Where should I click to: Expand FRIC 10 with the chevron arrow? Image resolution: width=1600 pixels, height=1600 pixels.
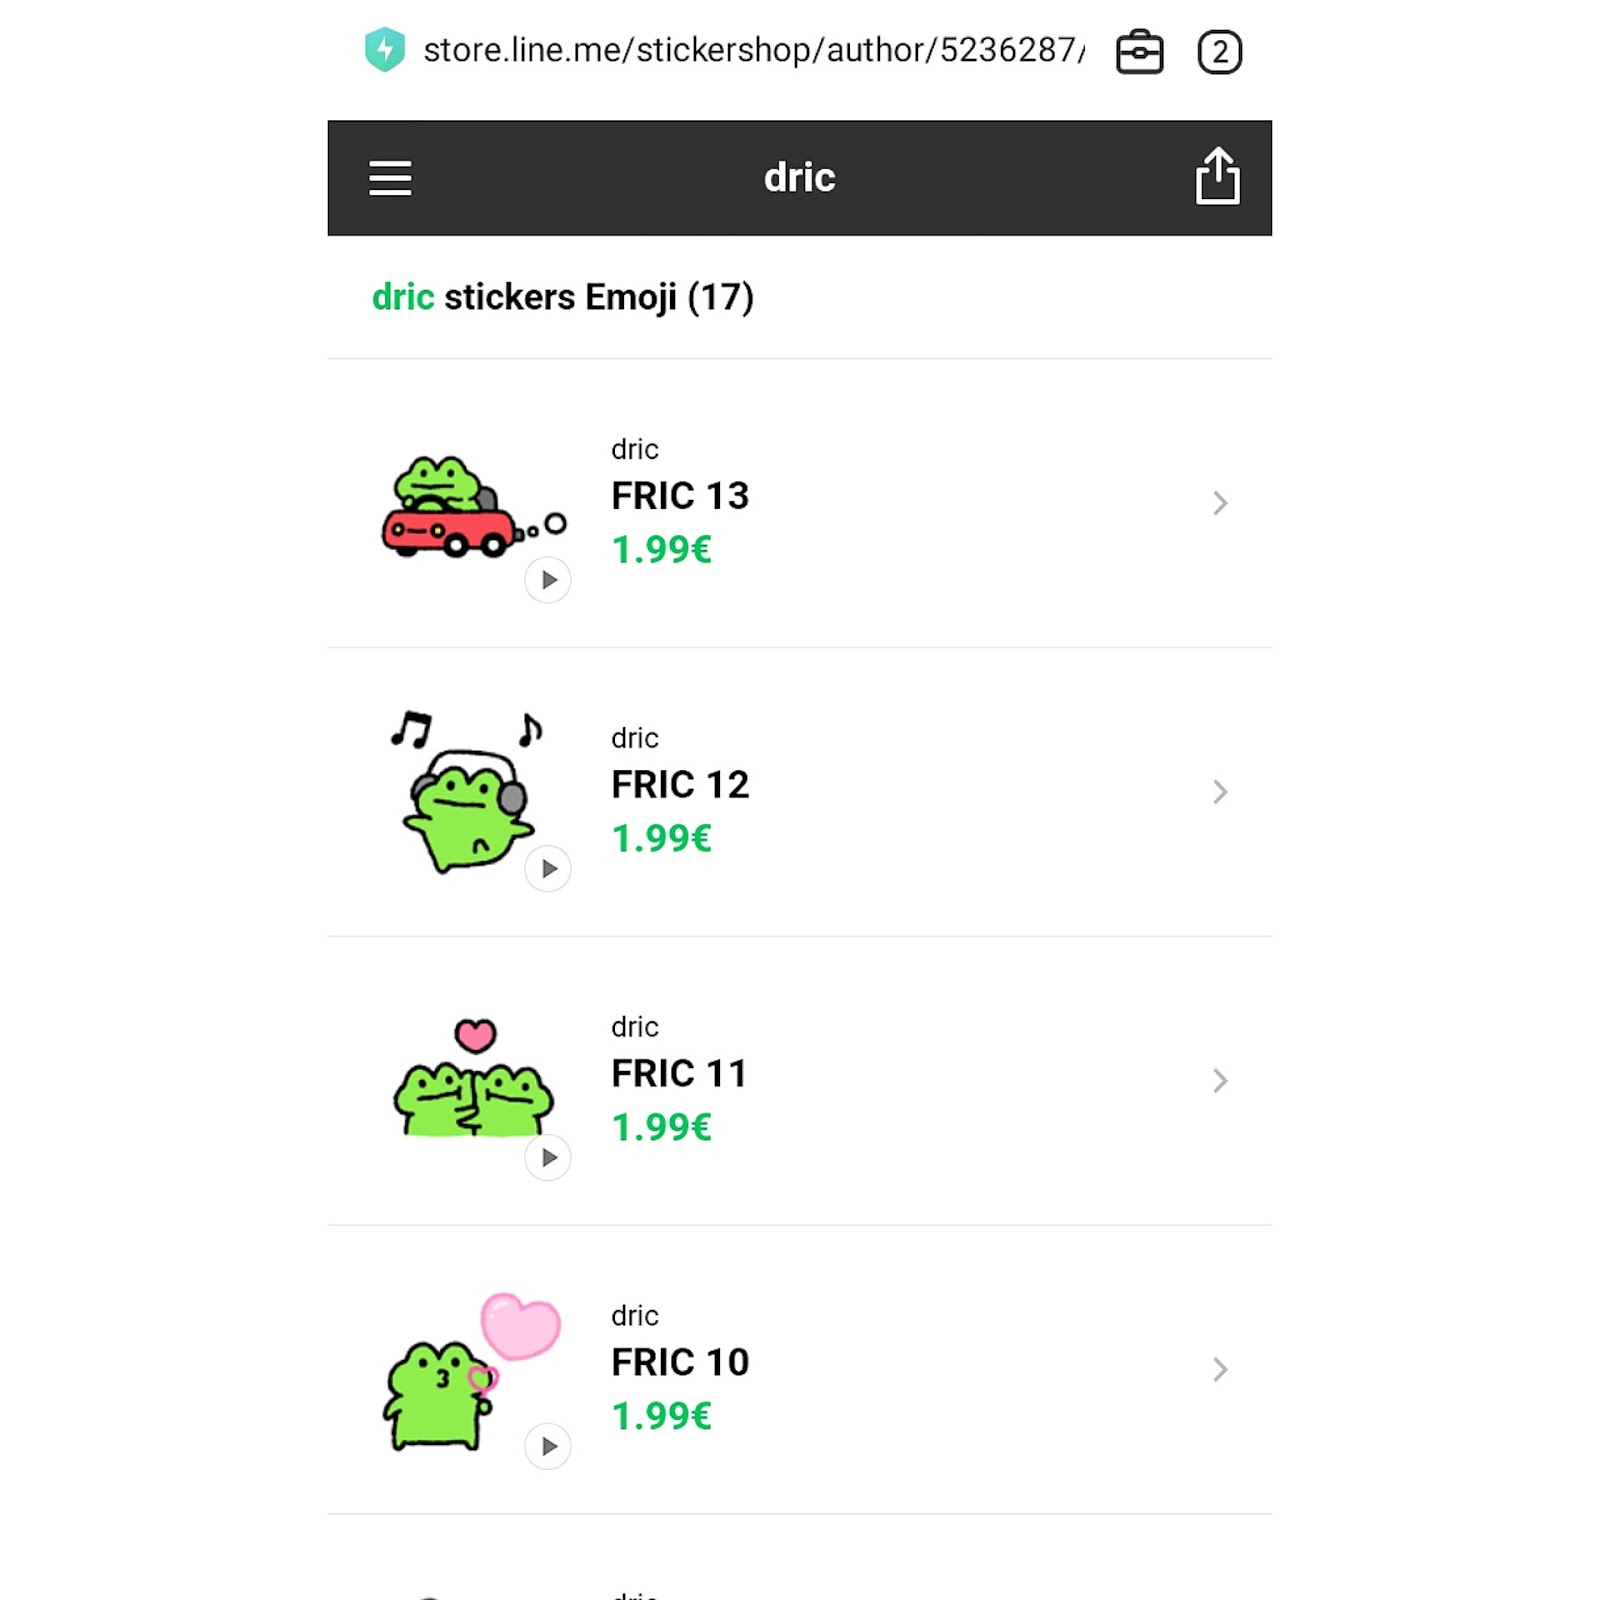1219,1370
